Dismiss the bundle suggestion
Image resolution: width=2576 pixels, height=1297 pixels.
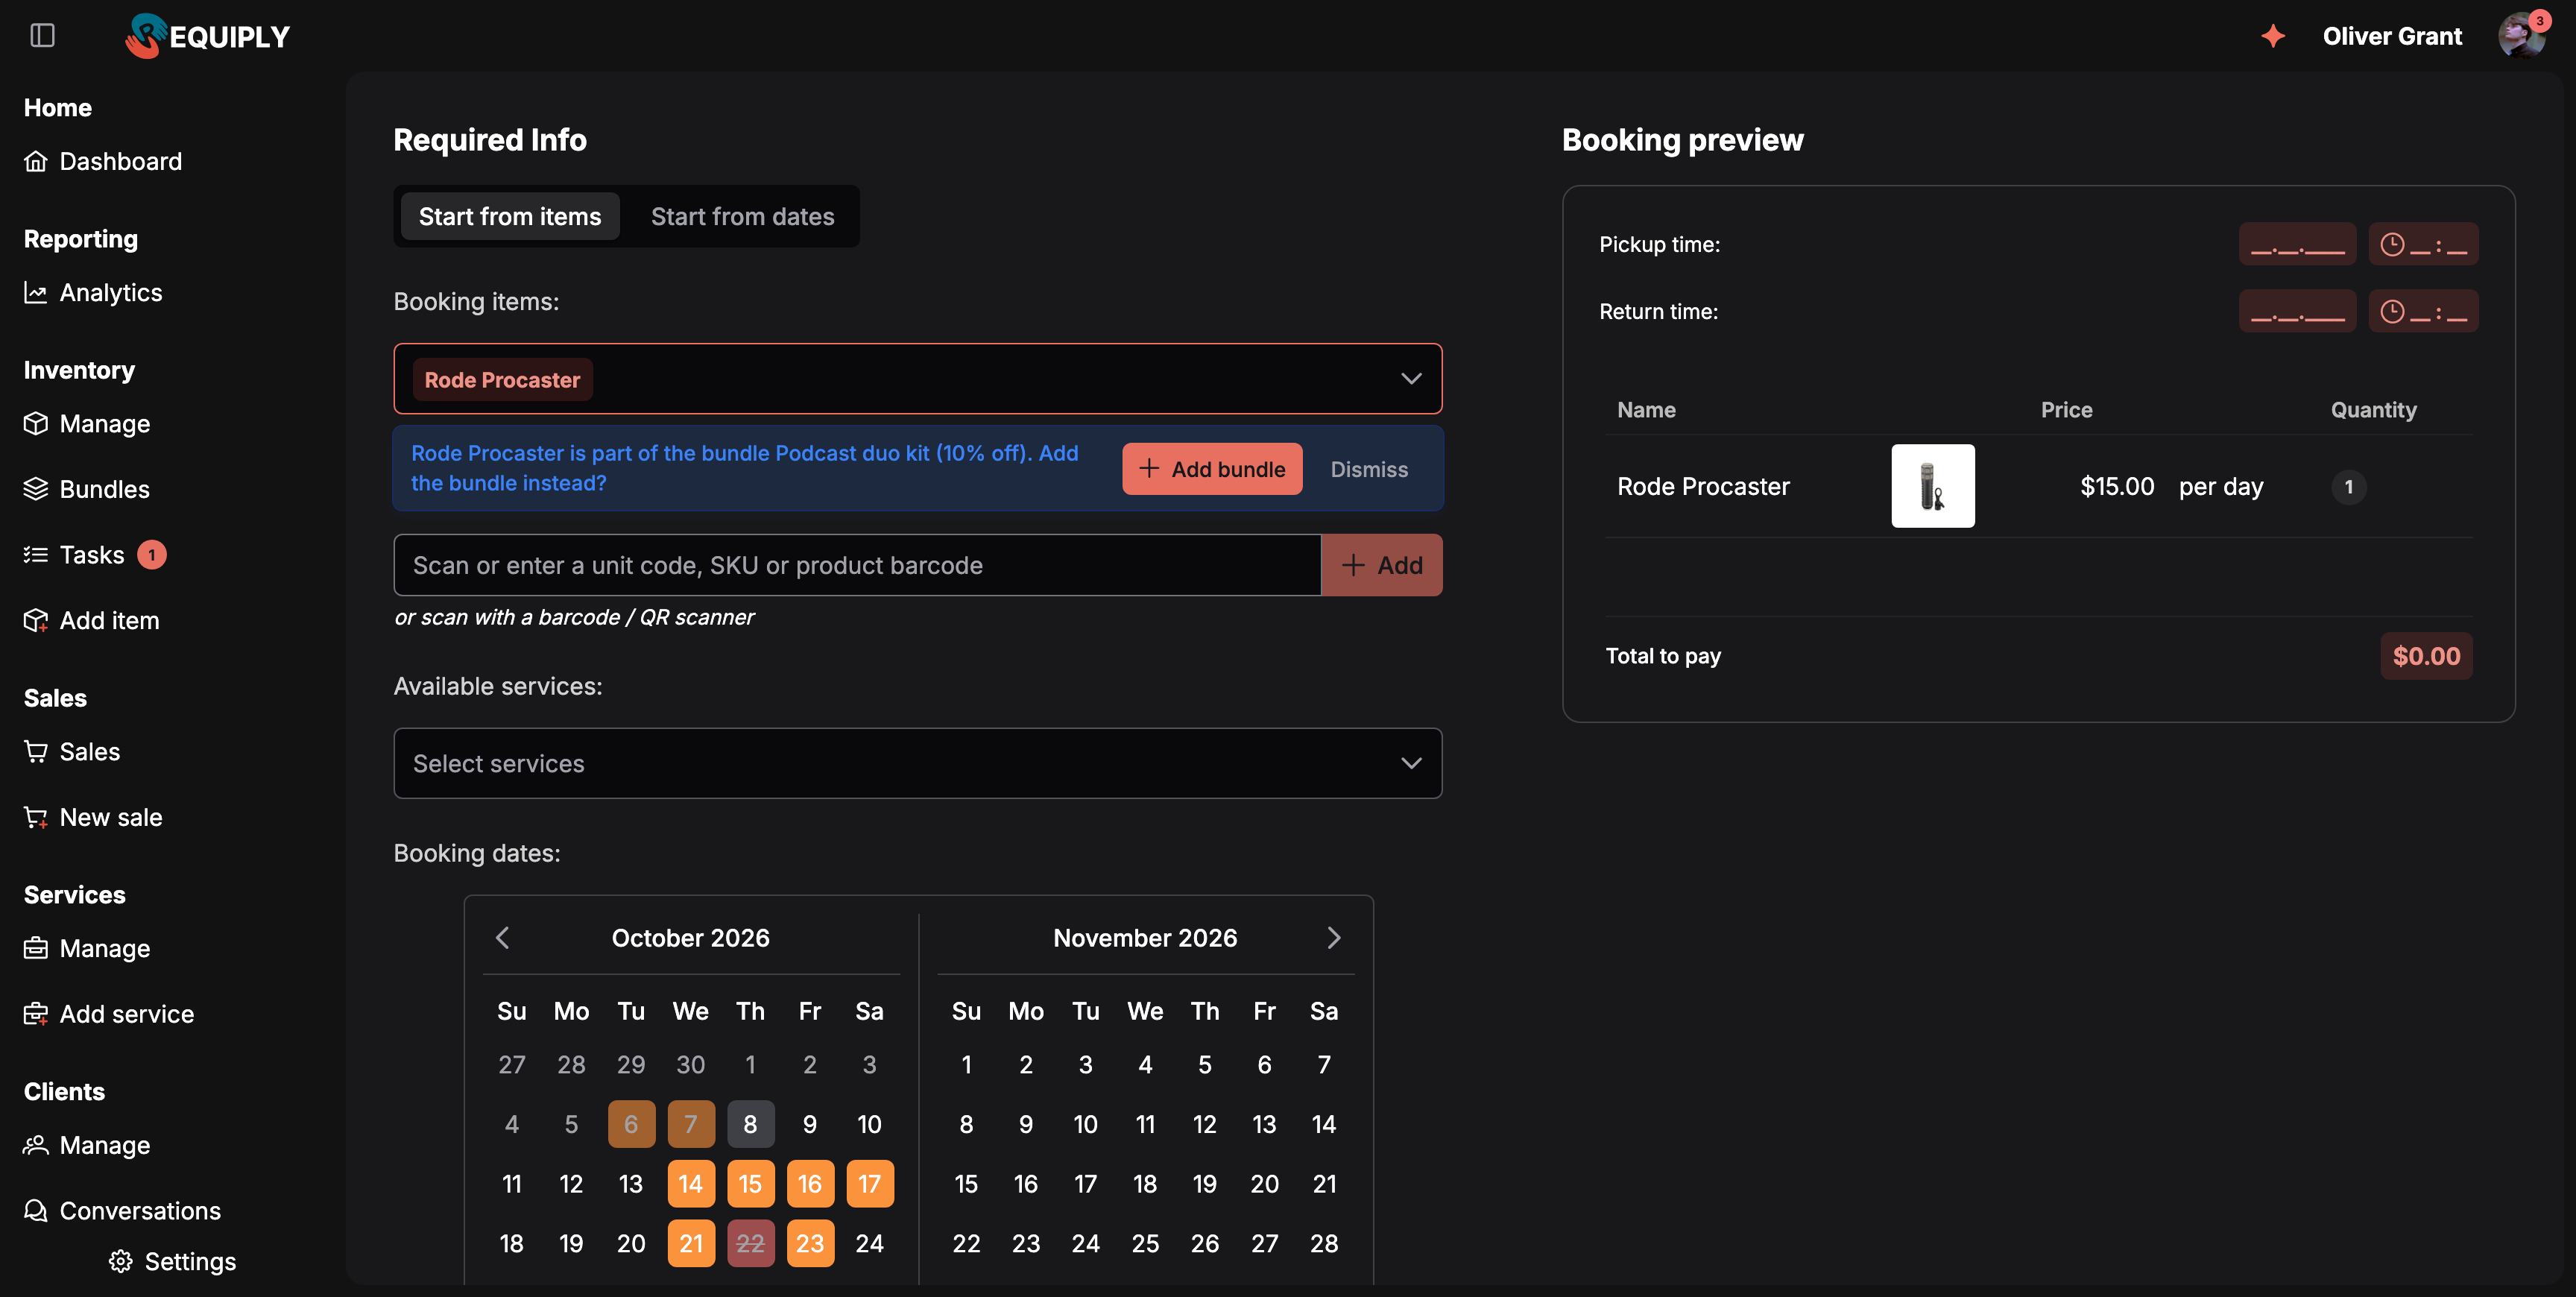(x=1368, y=469)
